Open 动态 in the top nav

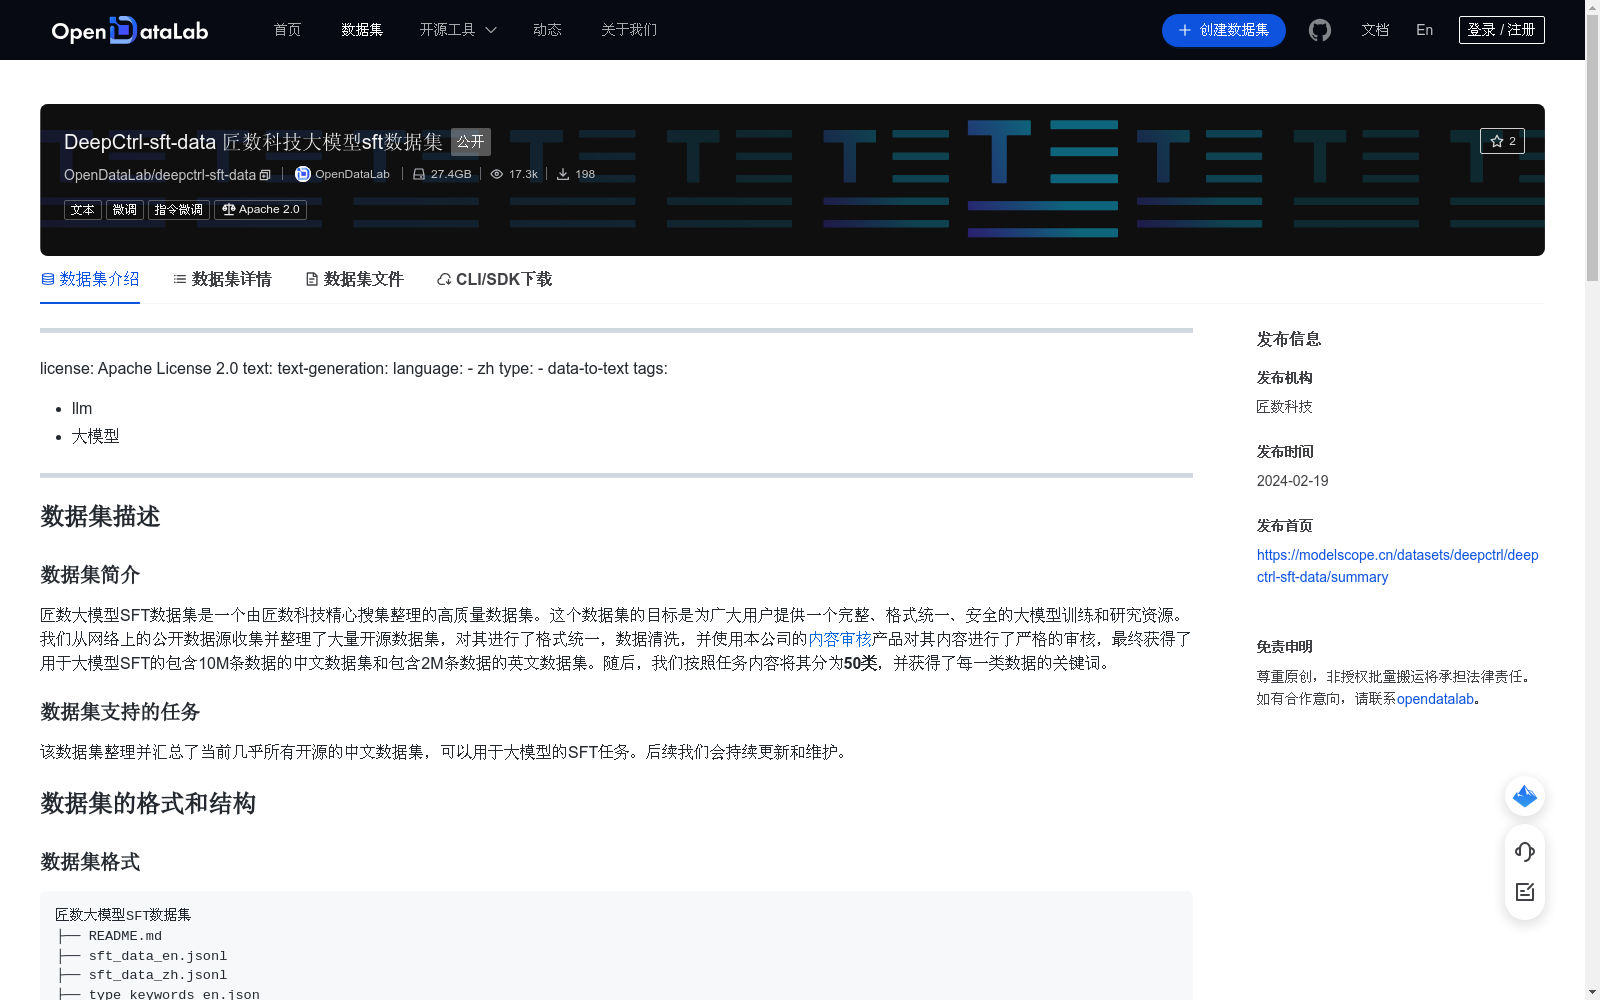[547, 30]
